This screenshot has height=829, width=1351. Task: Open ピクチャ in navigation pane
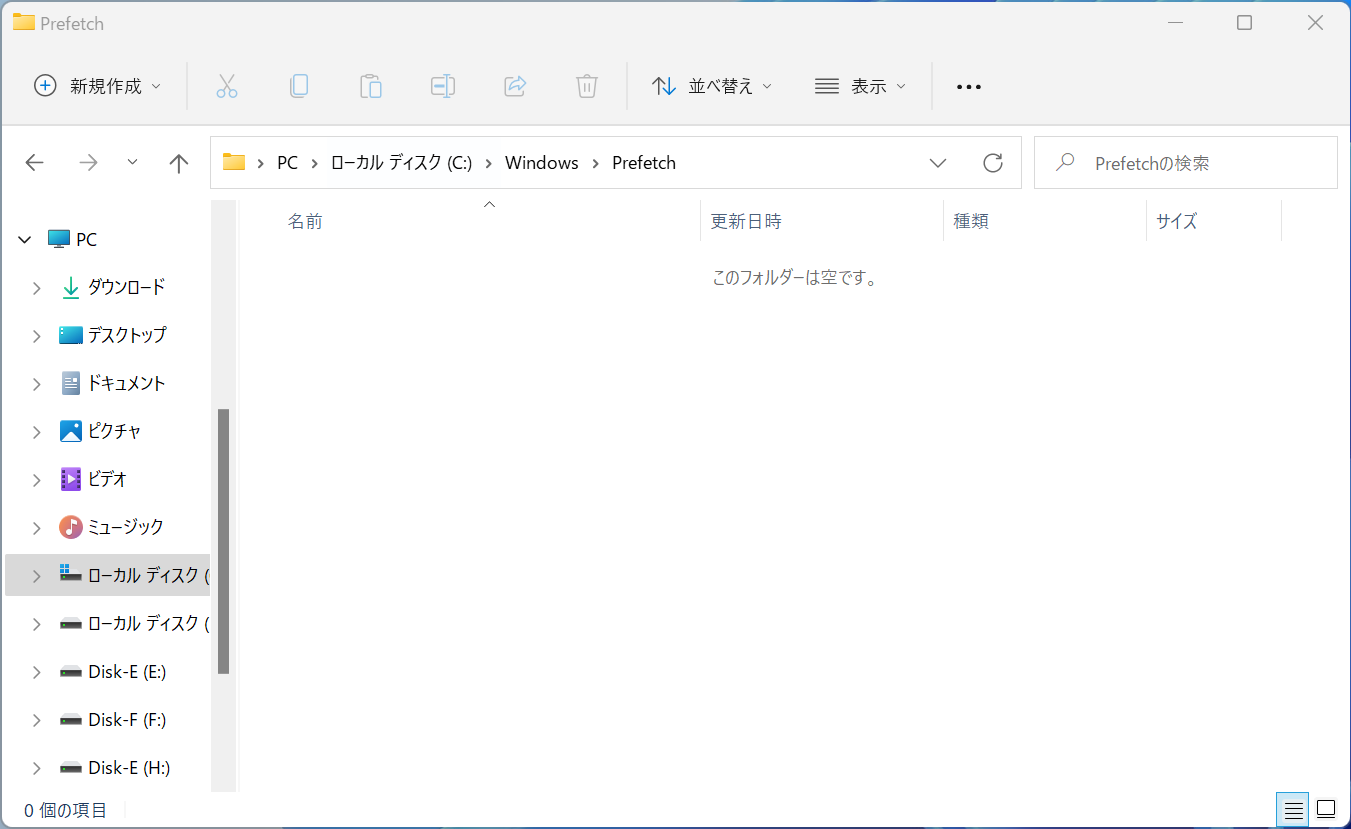tap(114, 431)
